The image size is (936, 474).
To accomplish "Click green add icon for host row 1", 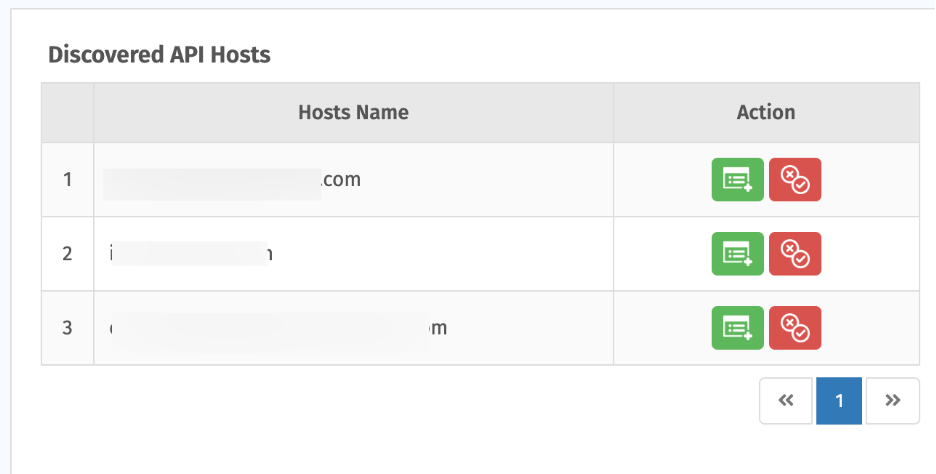I will 737,180.
